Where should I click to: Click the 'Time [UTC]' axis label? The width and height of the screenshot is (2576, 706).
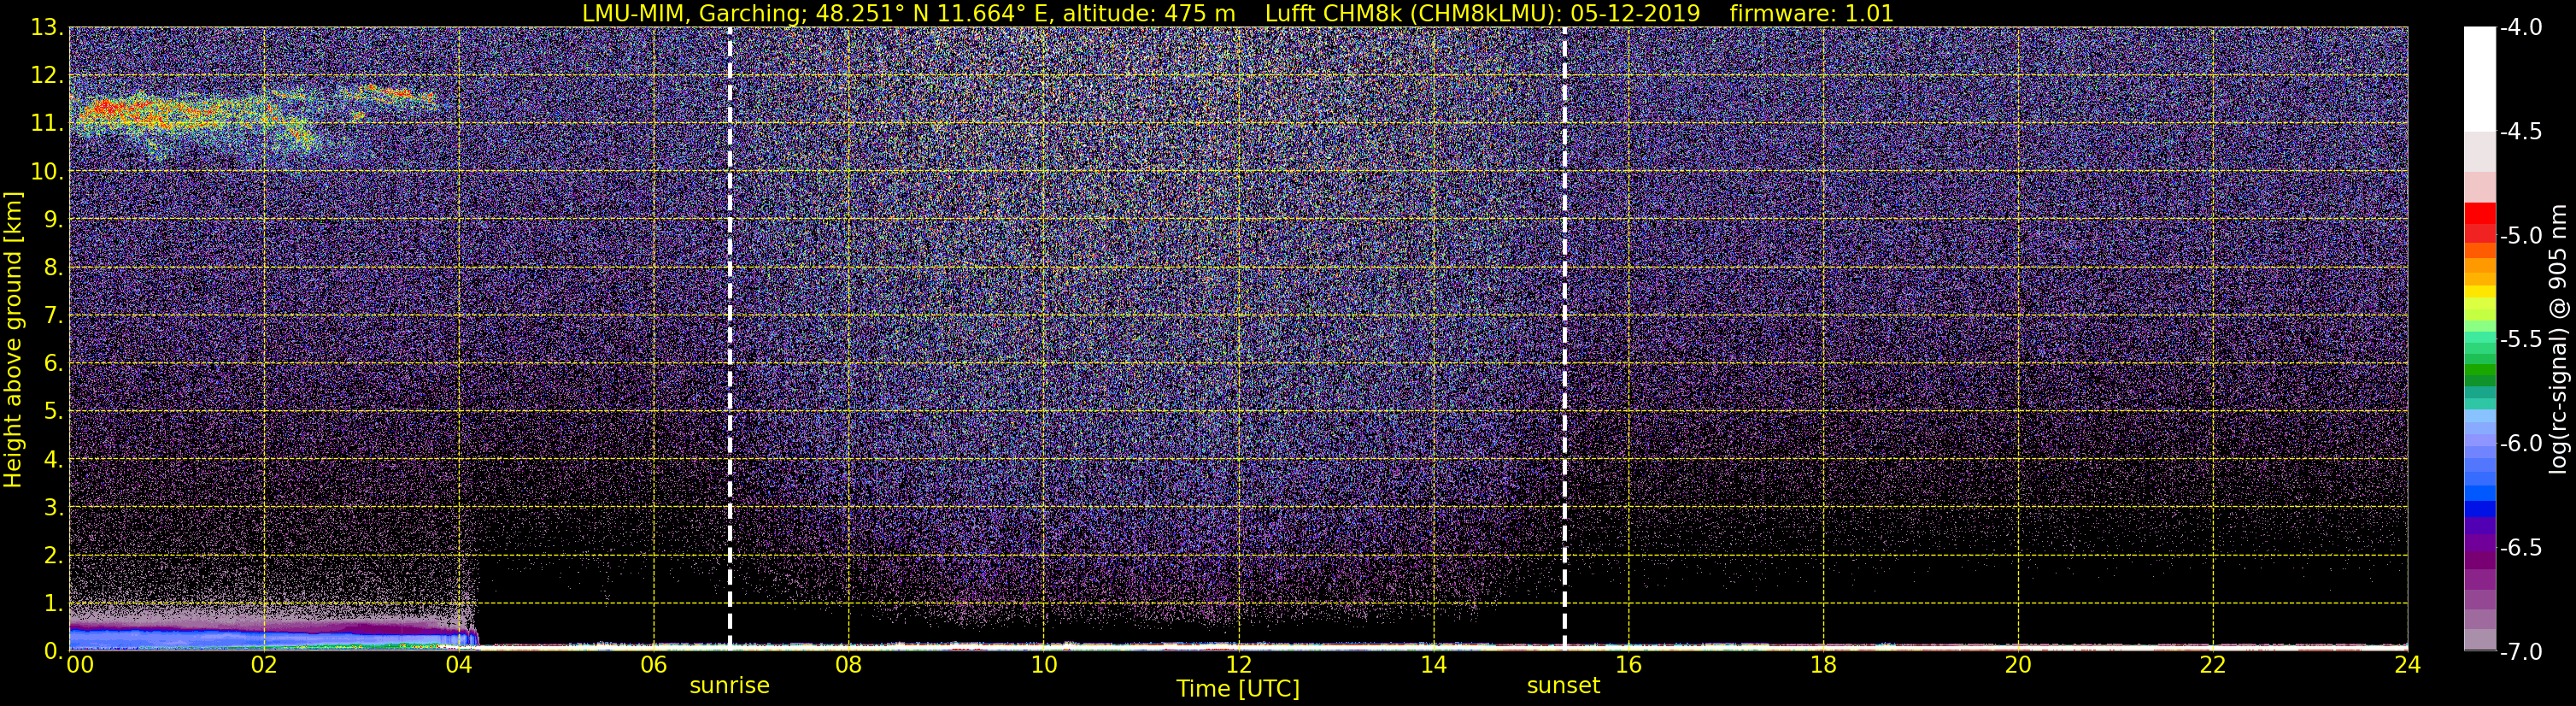pyautogui.click(x=1238, y=689)
